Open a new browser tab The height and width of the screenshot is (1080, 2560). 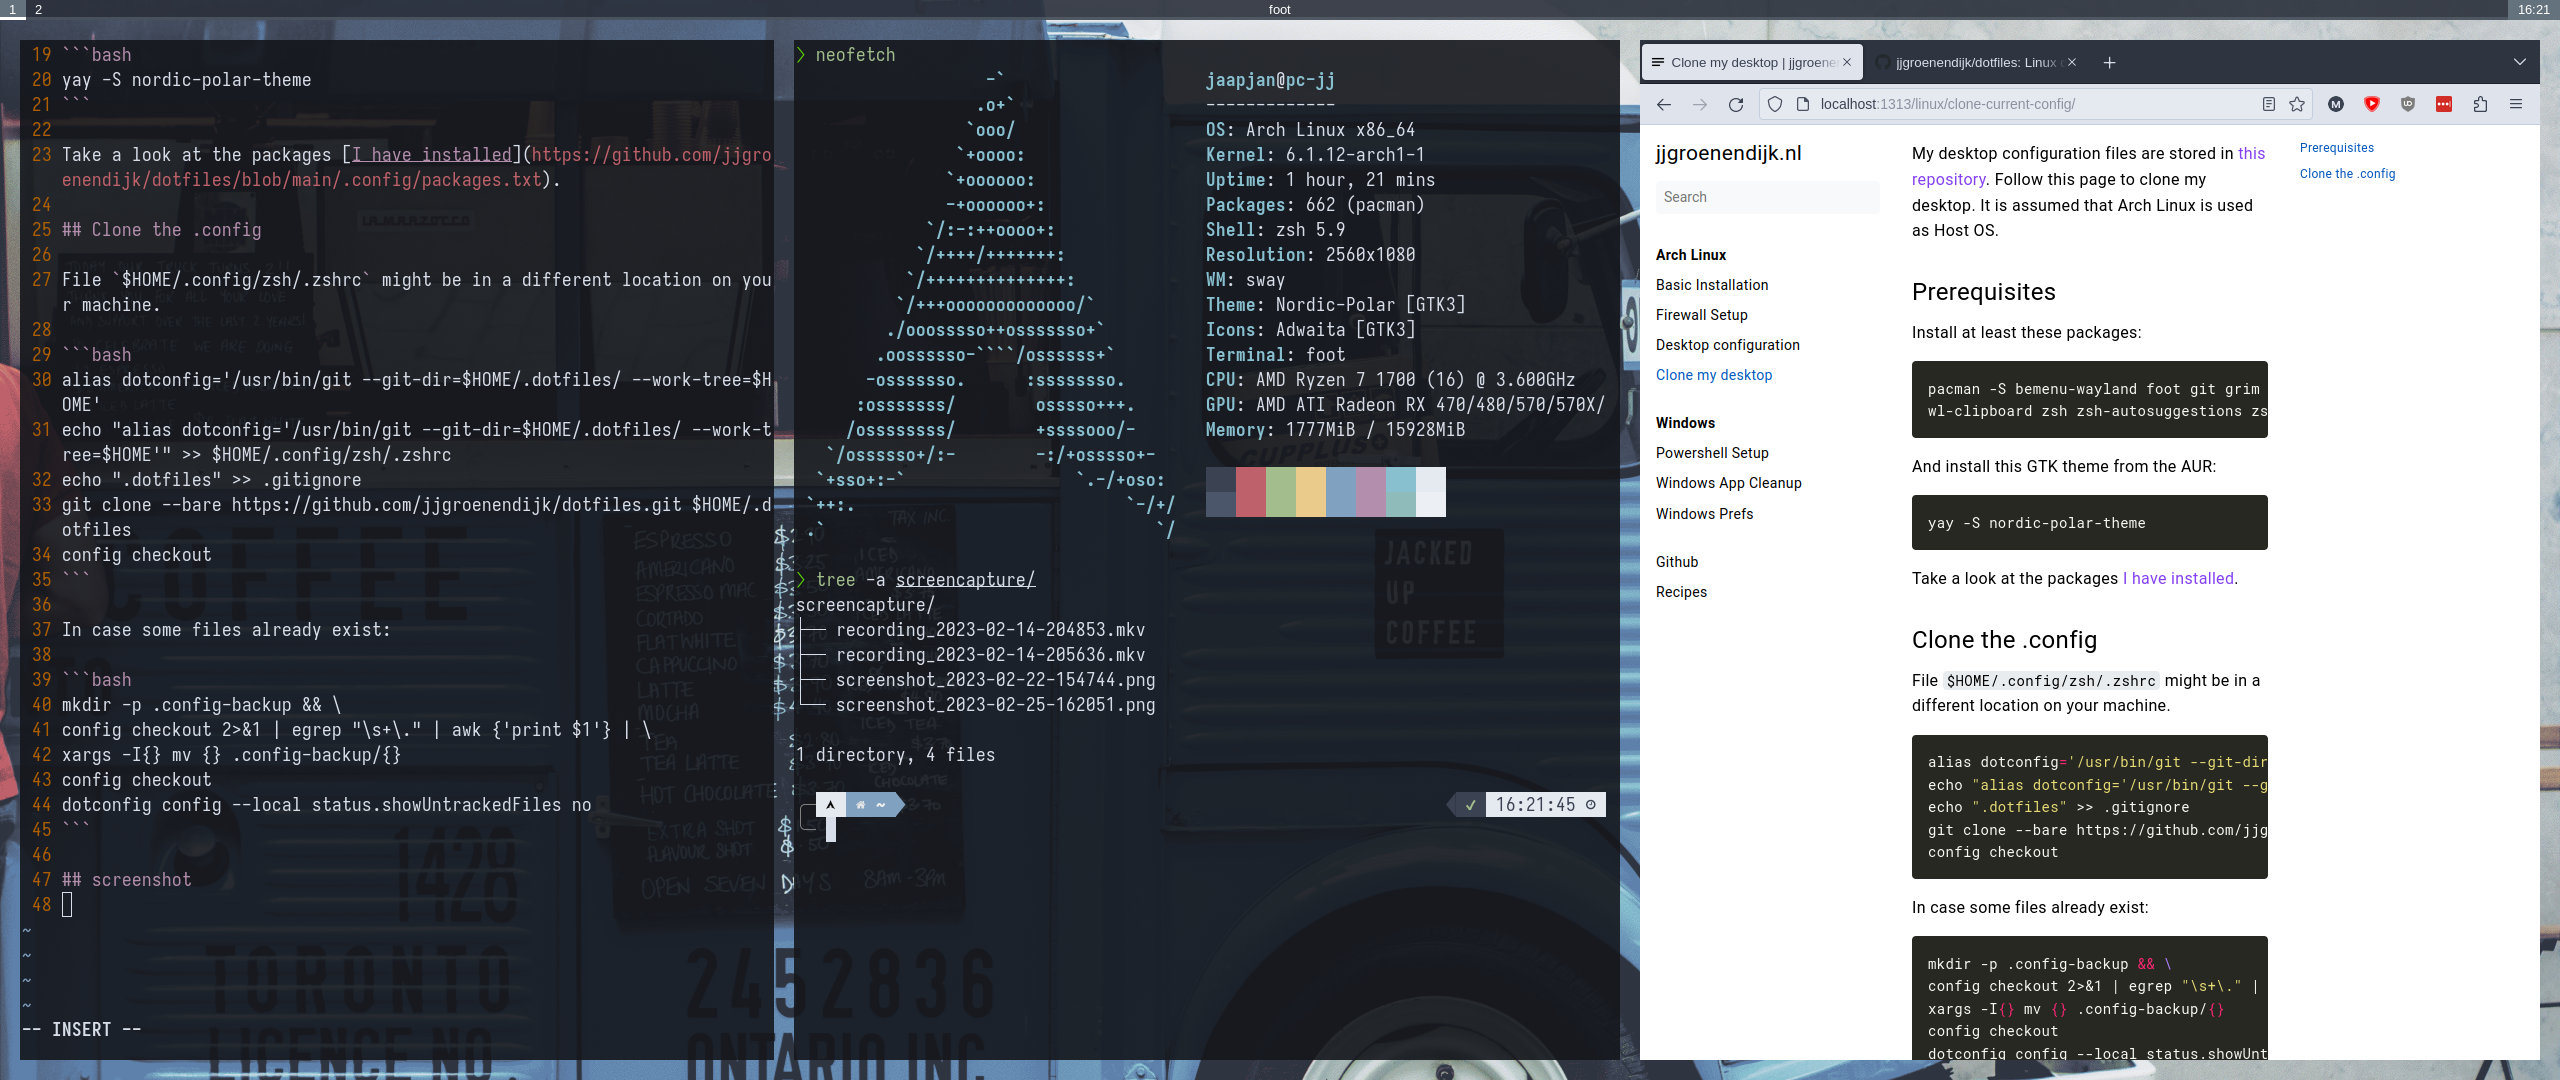[x=2109, y=62]
